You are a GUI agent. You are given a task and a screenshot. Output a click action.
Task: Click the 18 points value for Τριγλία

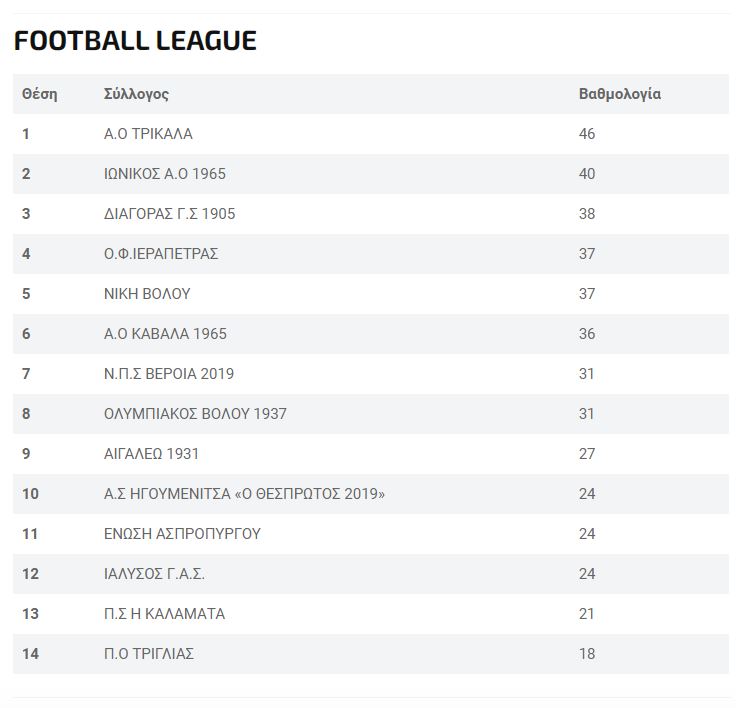pyautogui.click(x=587, y=654)
